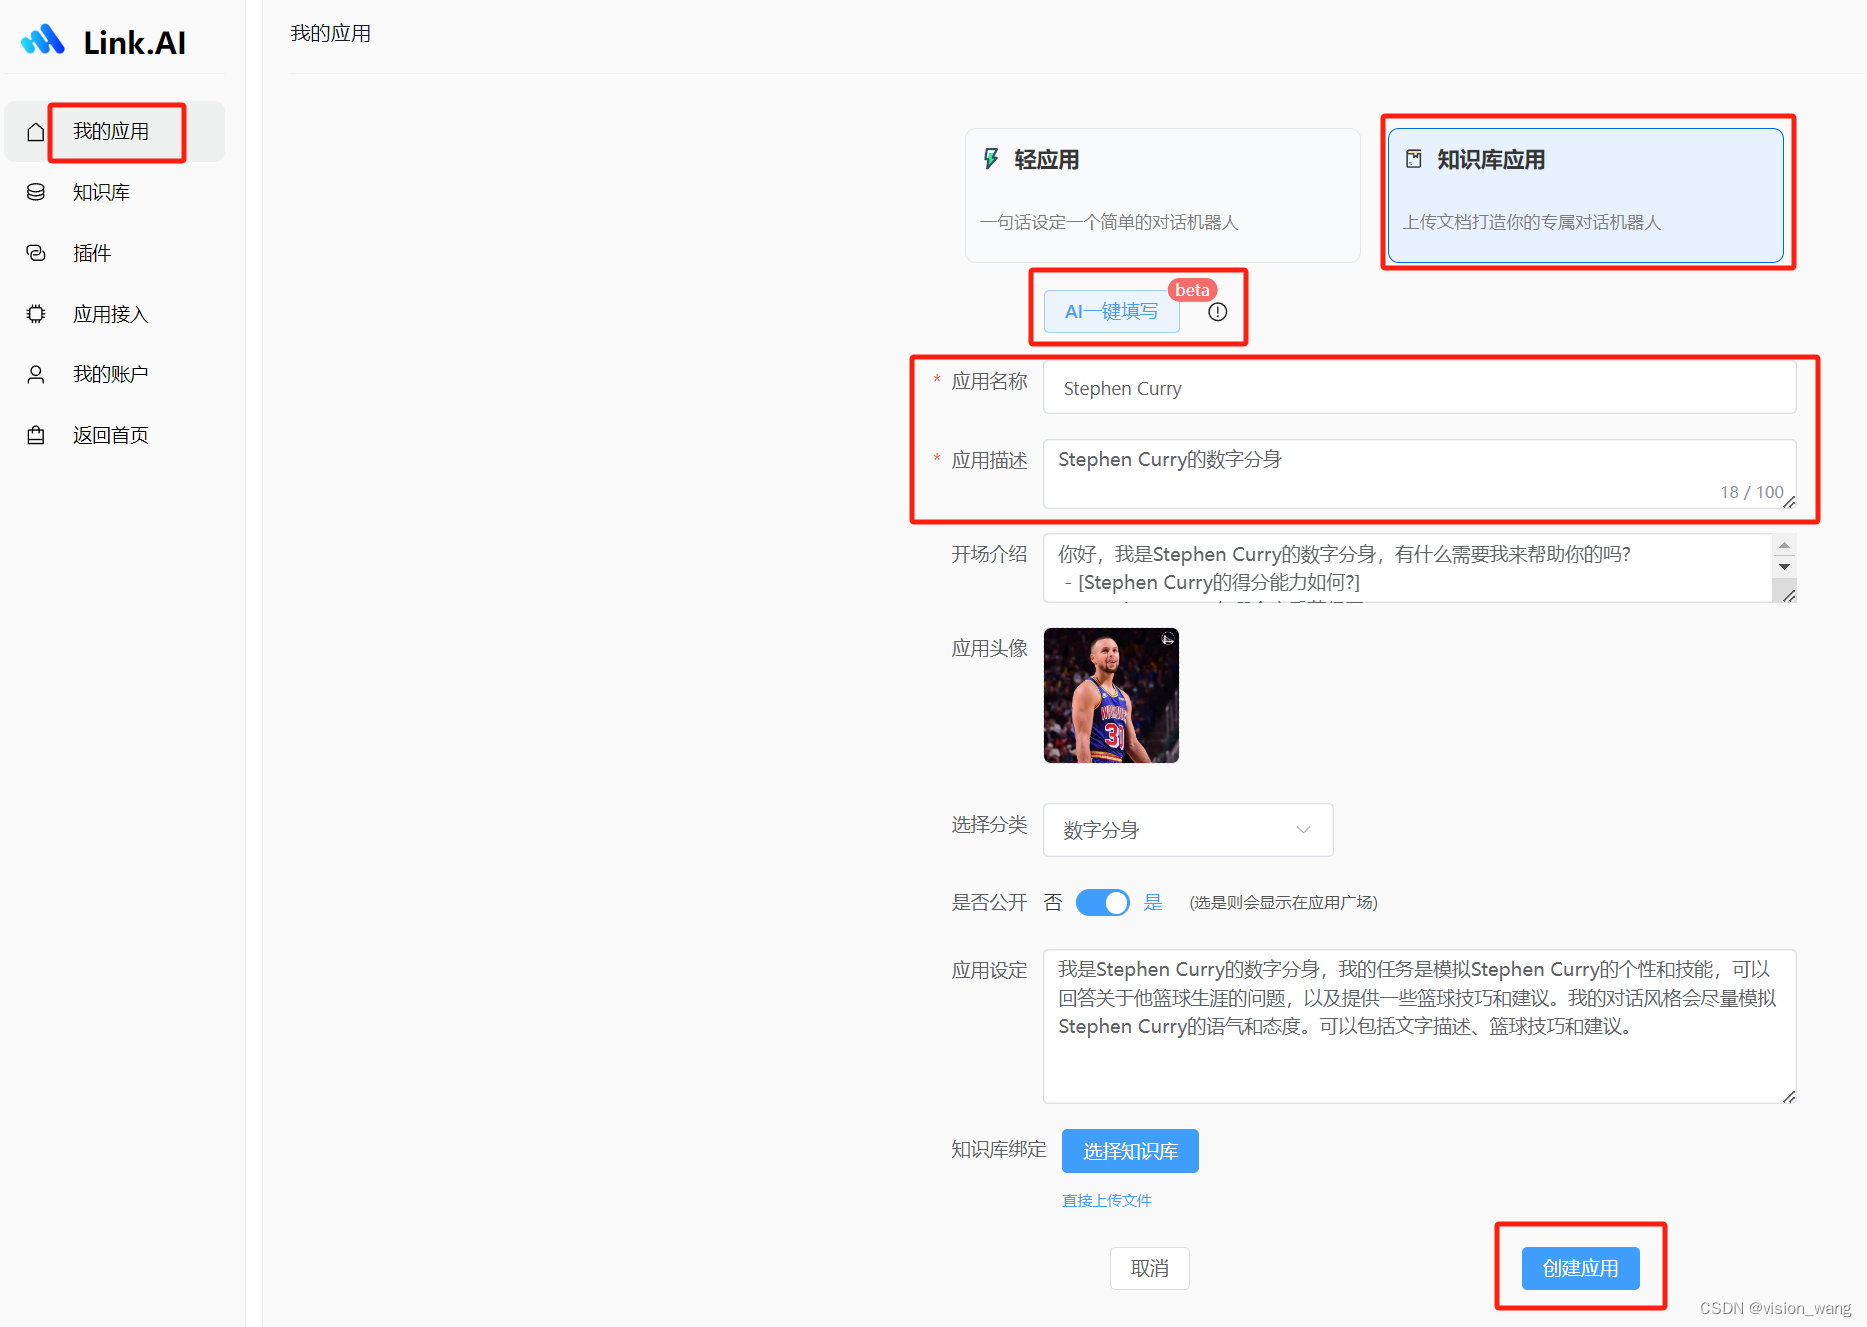Click the resize handle of 应用描述 text area

click(1789, 501)
